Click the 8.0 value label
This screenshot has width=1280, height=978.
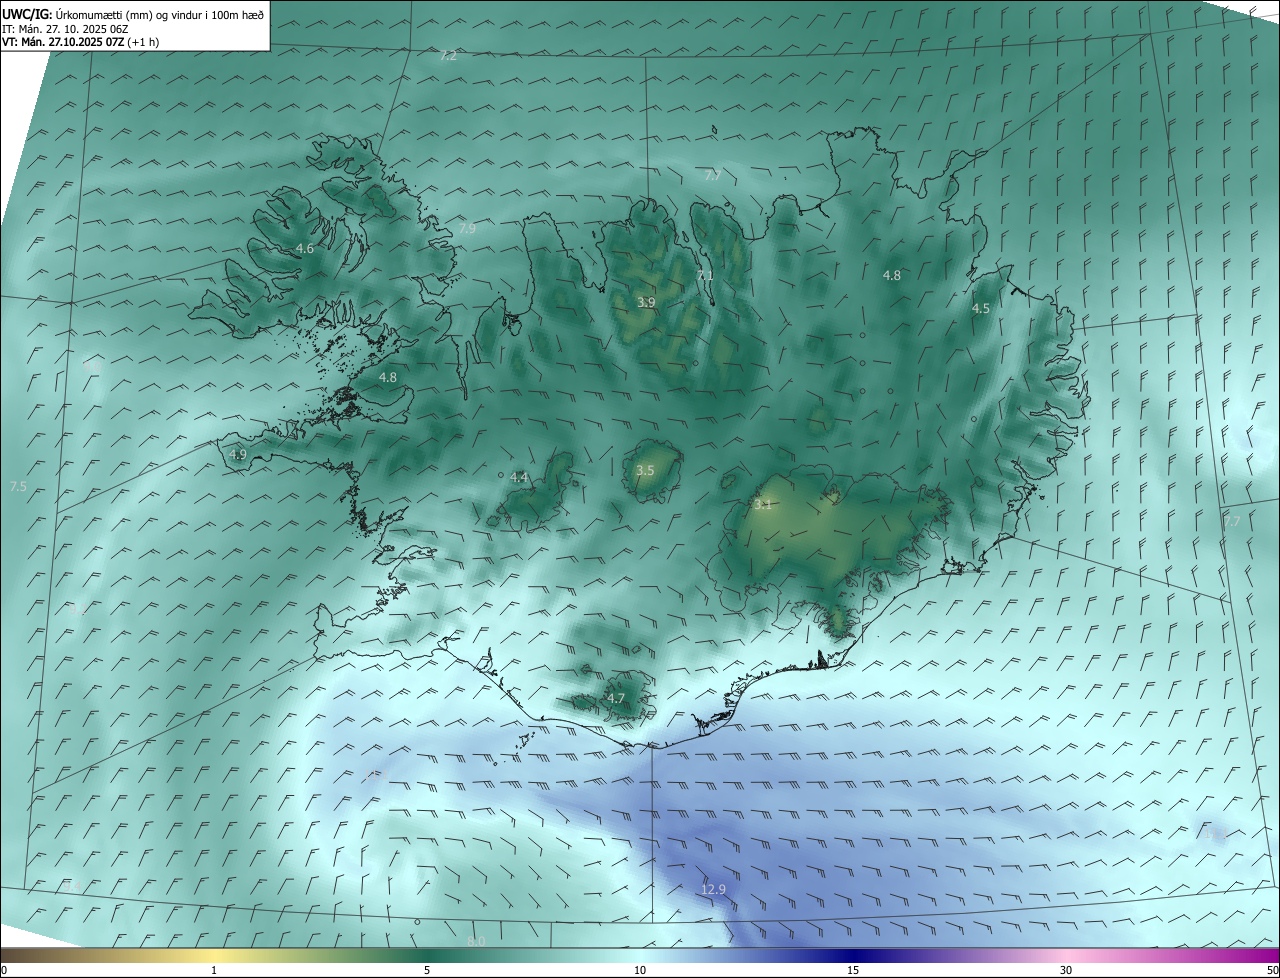(x=476, y=941)
